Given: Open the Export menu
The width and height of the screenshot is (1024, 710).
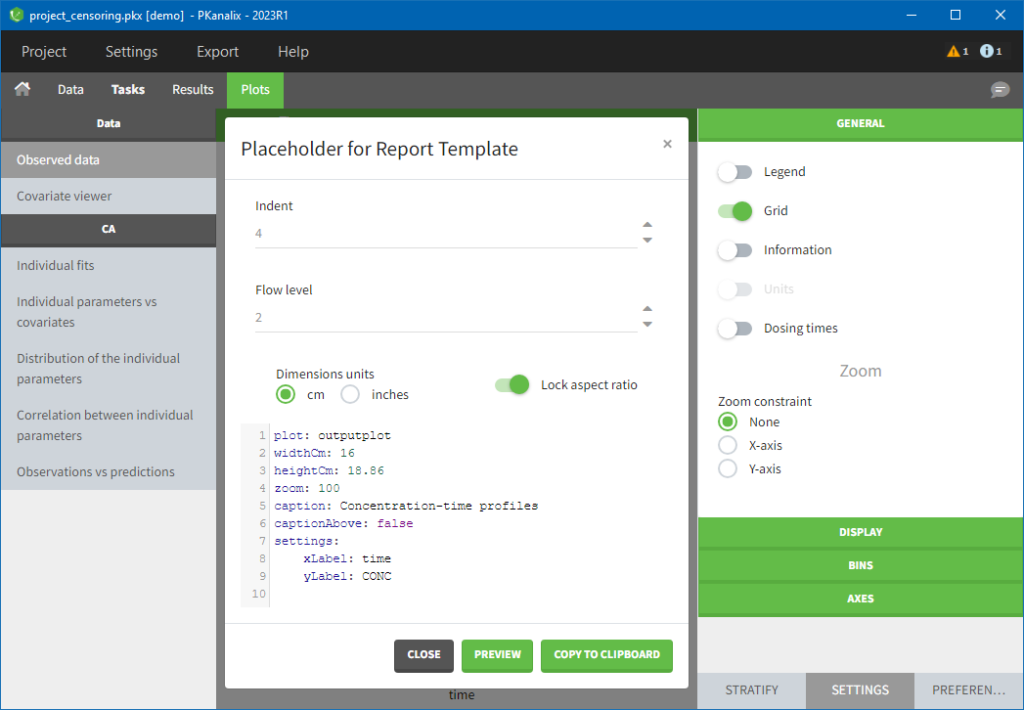Looking at the screenshot, I should coord(217,52).
